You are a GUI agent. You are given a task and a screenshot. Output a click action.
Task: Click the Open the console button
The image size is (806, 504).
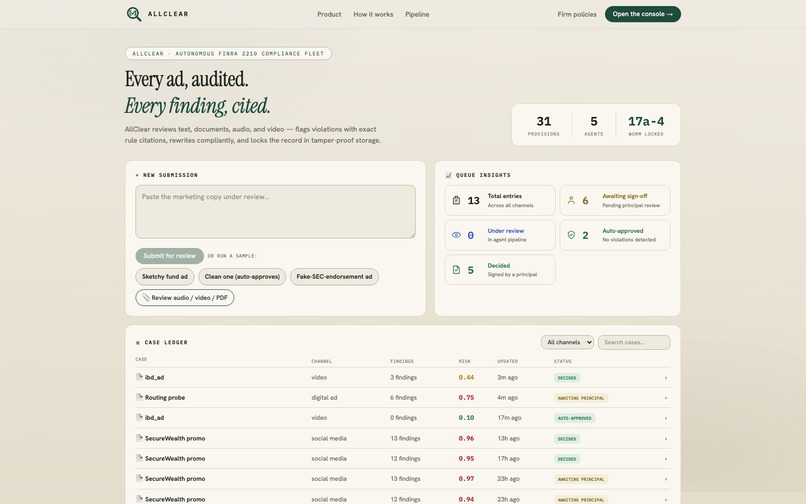[x=643, y=14]
